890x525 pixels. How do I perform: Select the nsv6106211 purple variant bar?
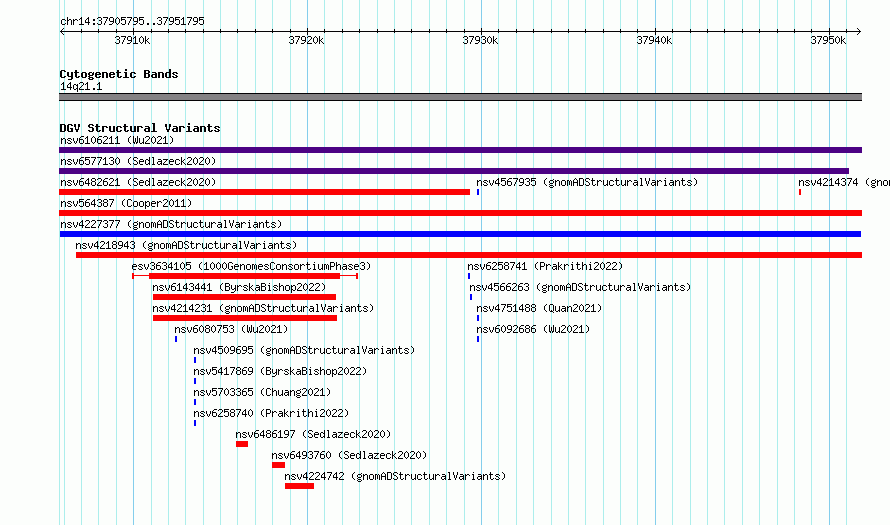pos(460,150)
